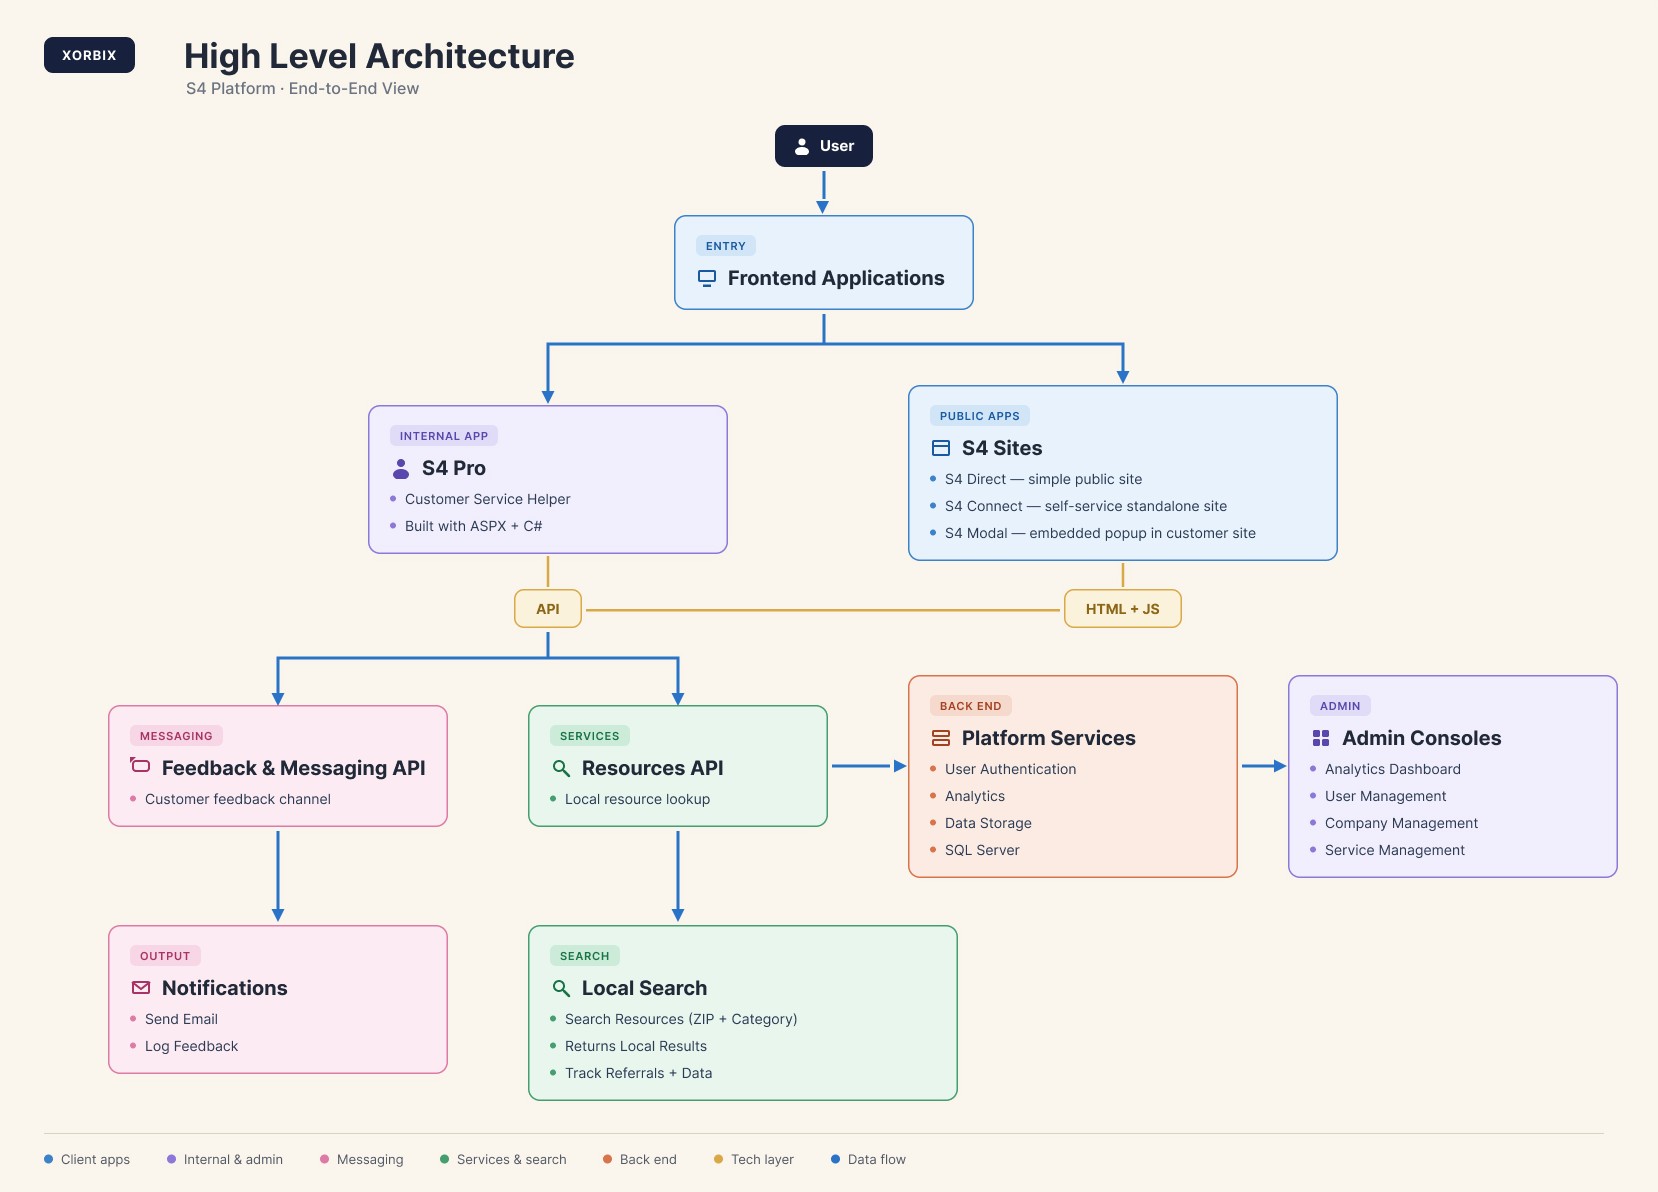Screen dimensions: 1658x1192
Task: Click the BACK END tag
Action: 971,706
